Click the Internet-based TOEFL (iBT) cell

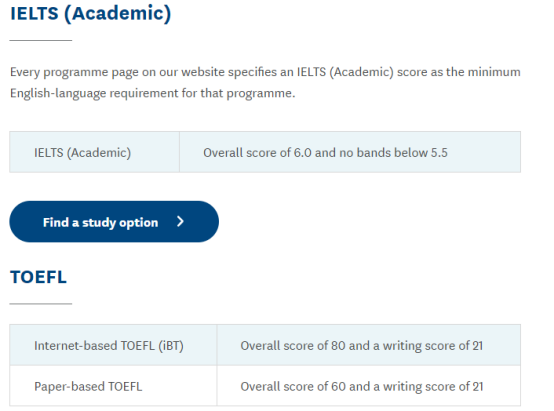coord(113,345)
